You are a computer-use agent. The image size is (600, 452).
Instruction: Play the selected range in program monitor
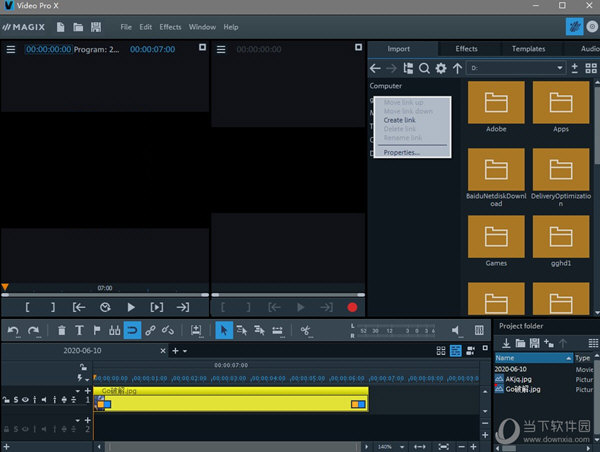click(157, 307)
